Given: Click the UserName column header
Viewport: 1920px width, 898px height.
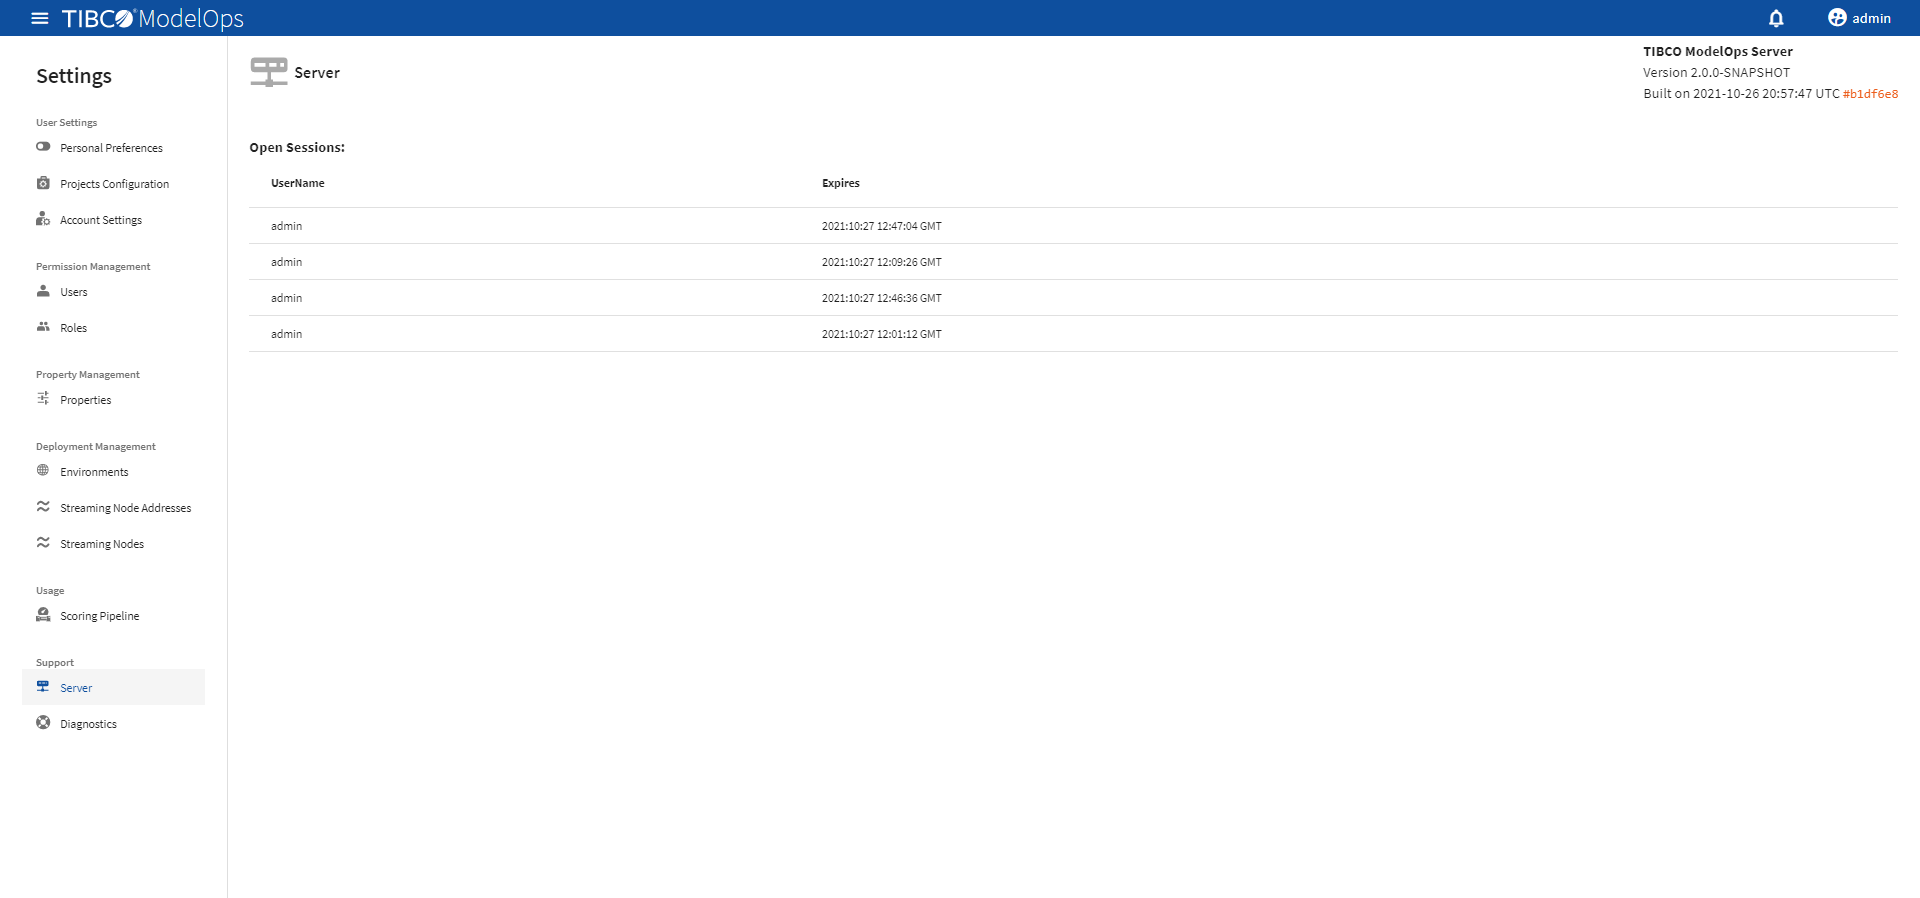Looking at the screenshot, I should click(298, 183).
